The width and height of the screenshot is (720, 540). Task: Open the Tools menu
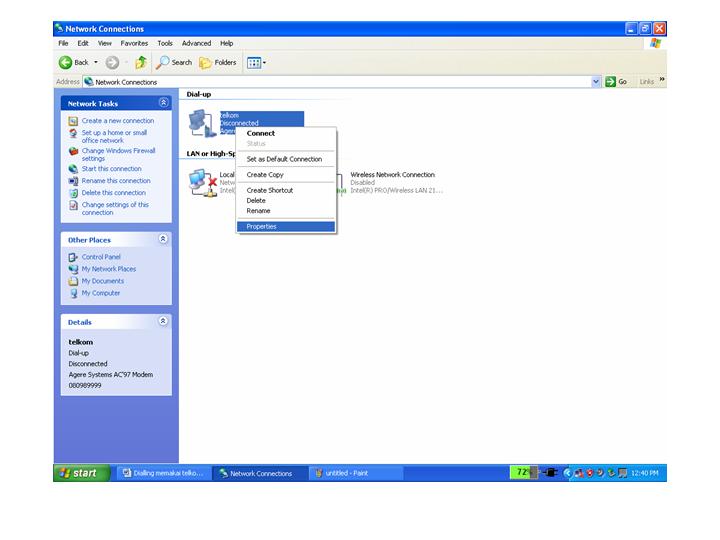pyautogui.click(x=165, y=43)
